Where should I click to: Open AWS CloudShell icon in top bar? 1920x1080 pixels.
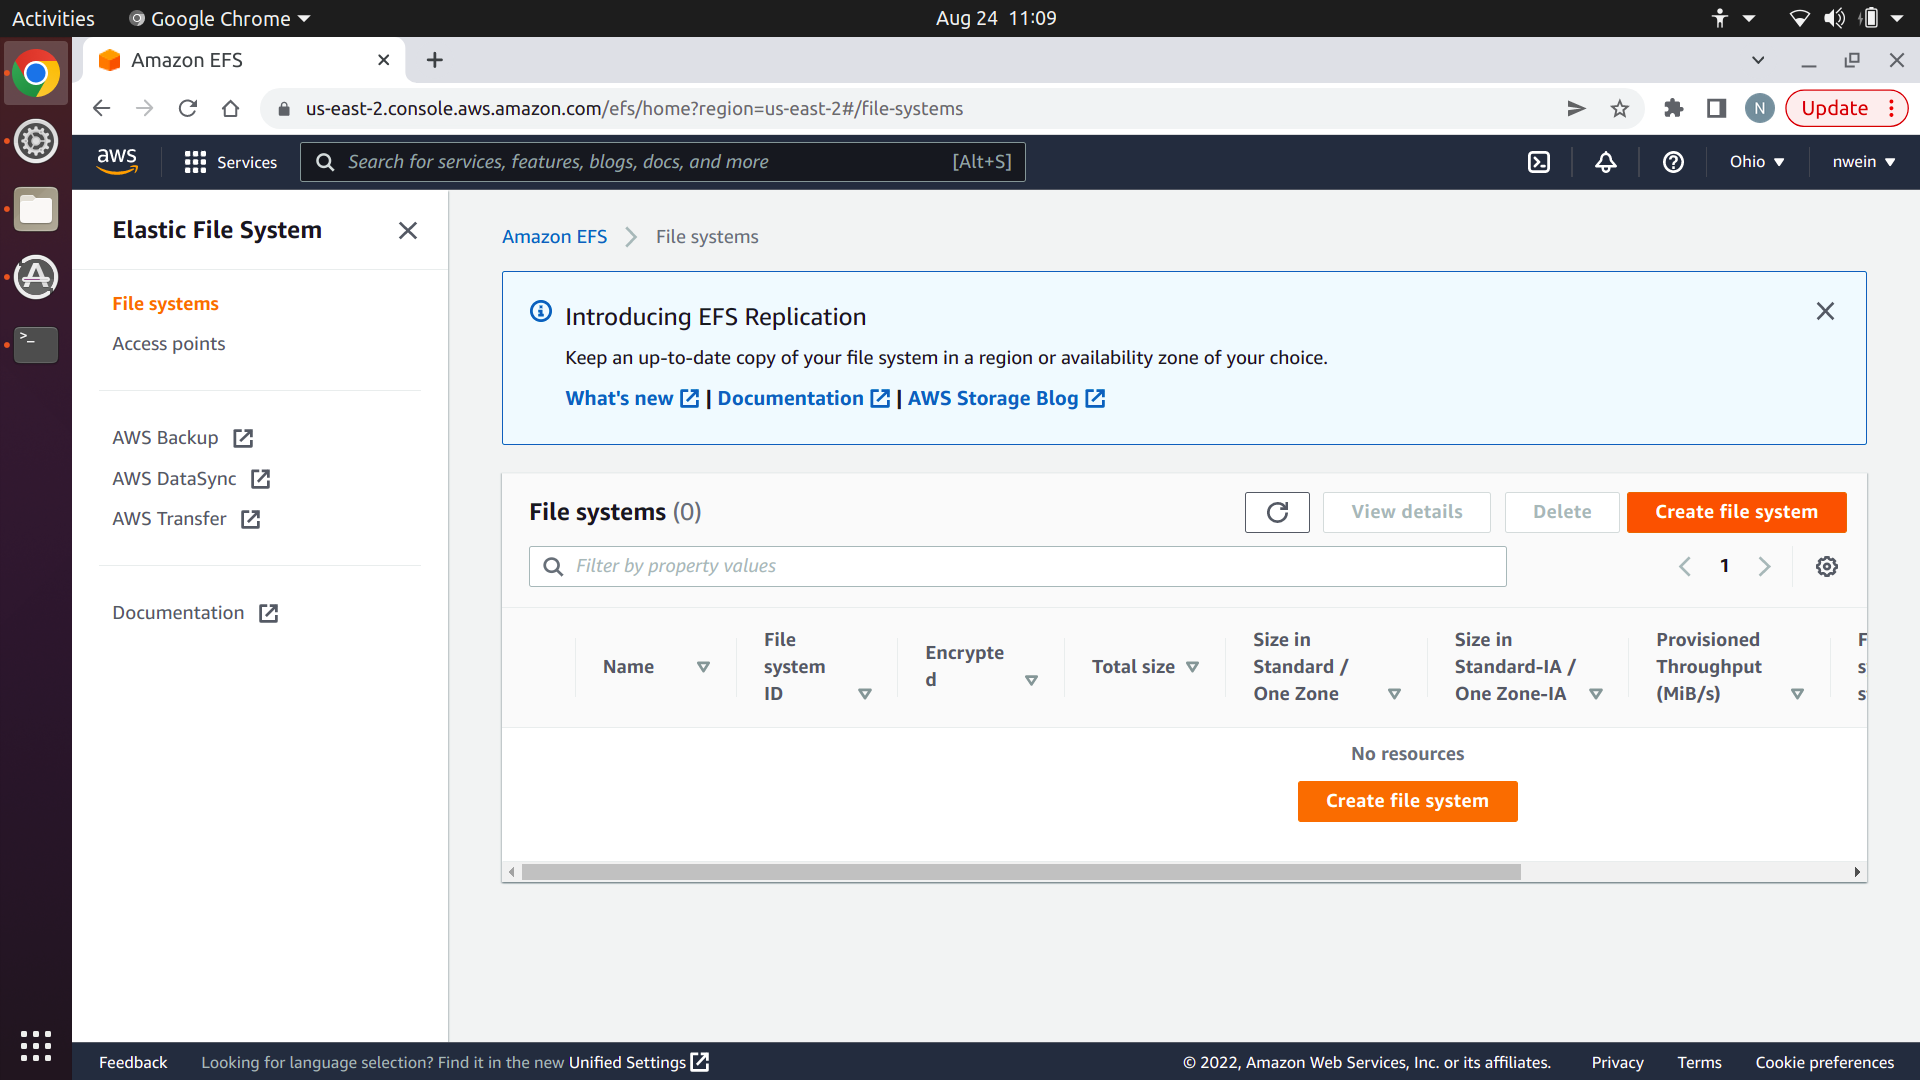click(1539, 162)
